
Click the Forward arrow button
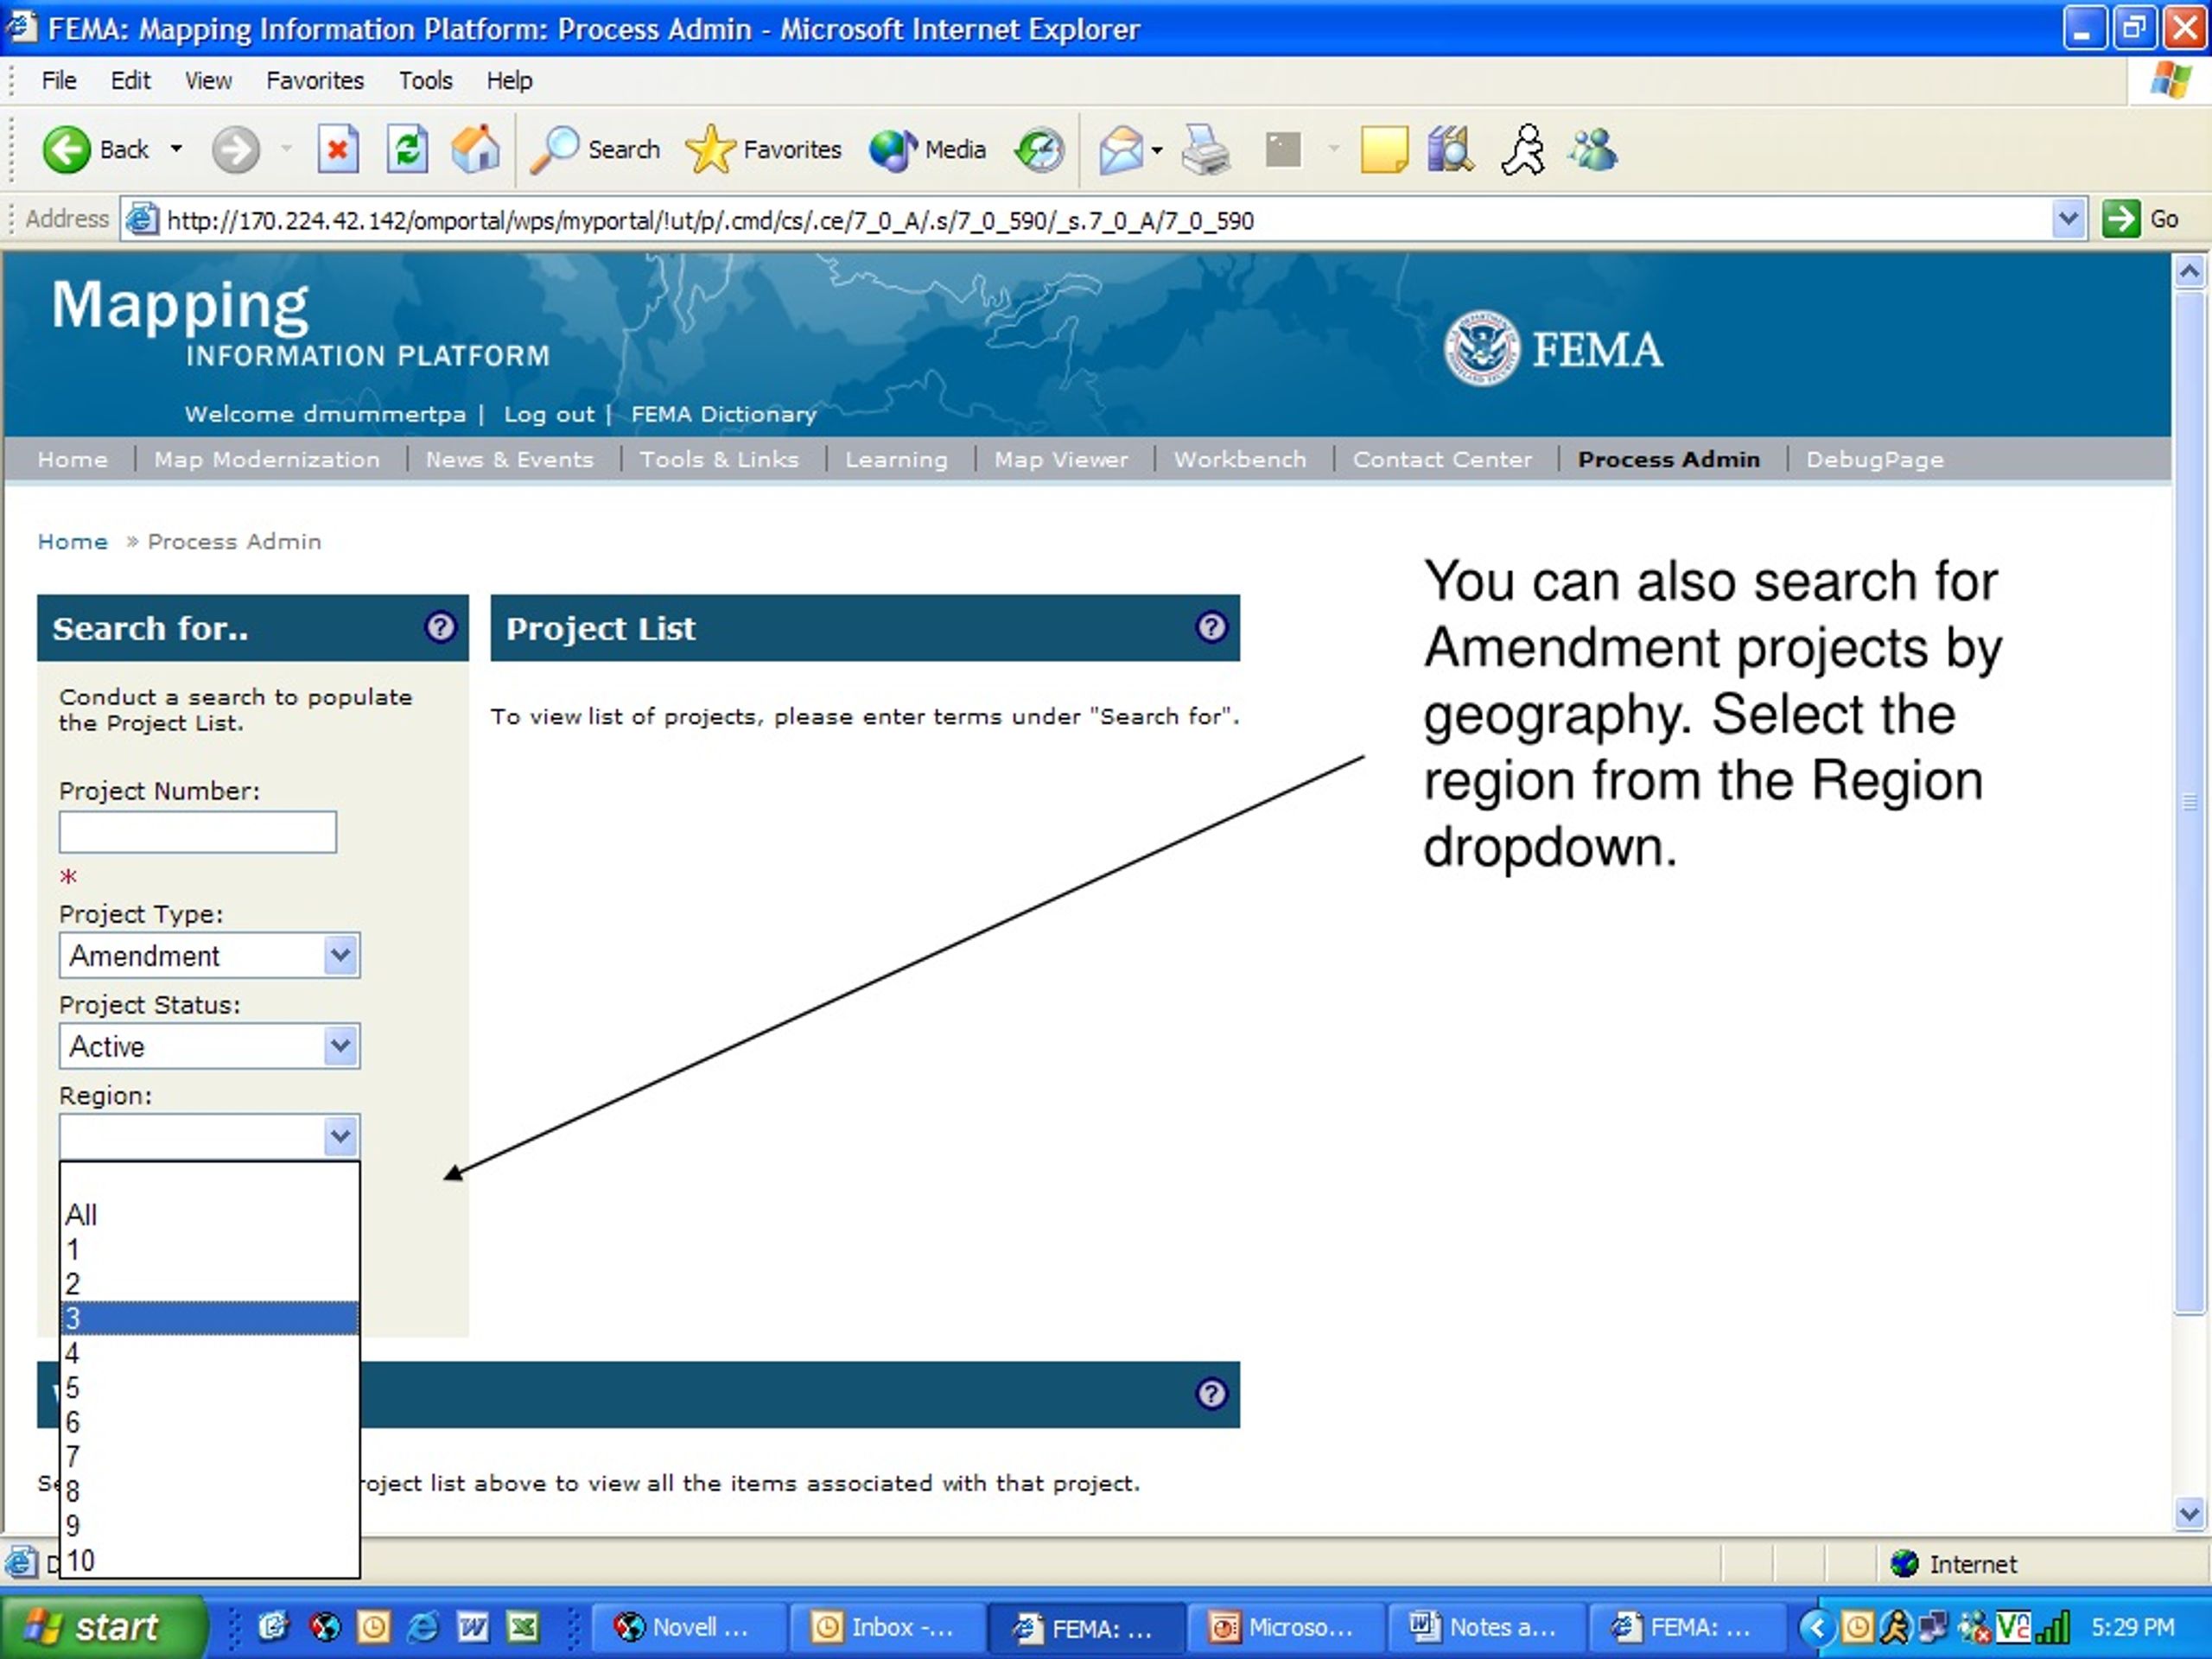click(x=236, y=150)
